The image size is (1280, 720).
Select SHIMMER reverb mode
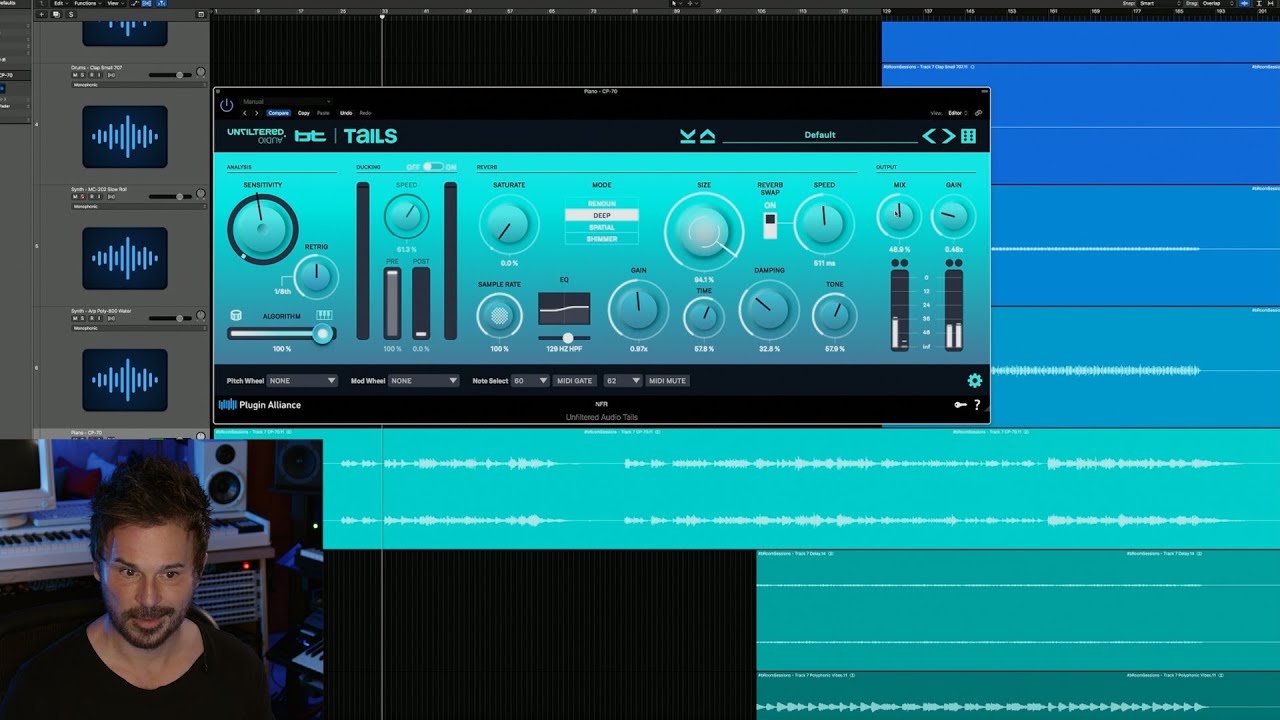(x=602, y=239)
